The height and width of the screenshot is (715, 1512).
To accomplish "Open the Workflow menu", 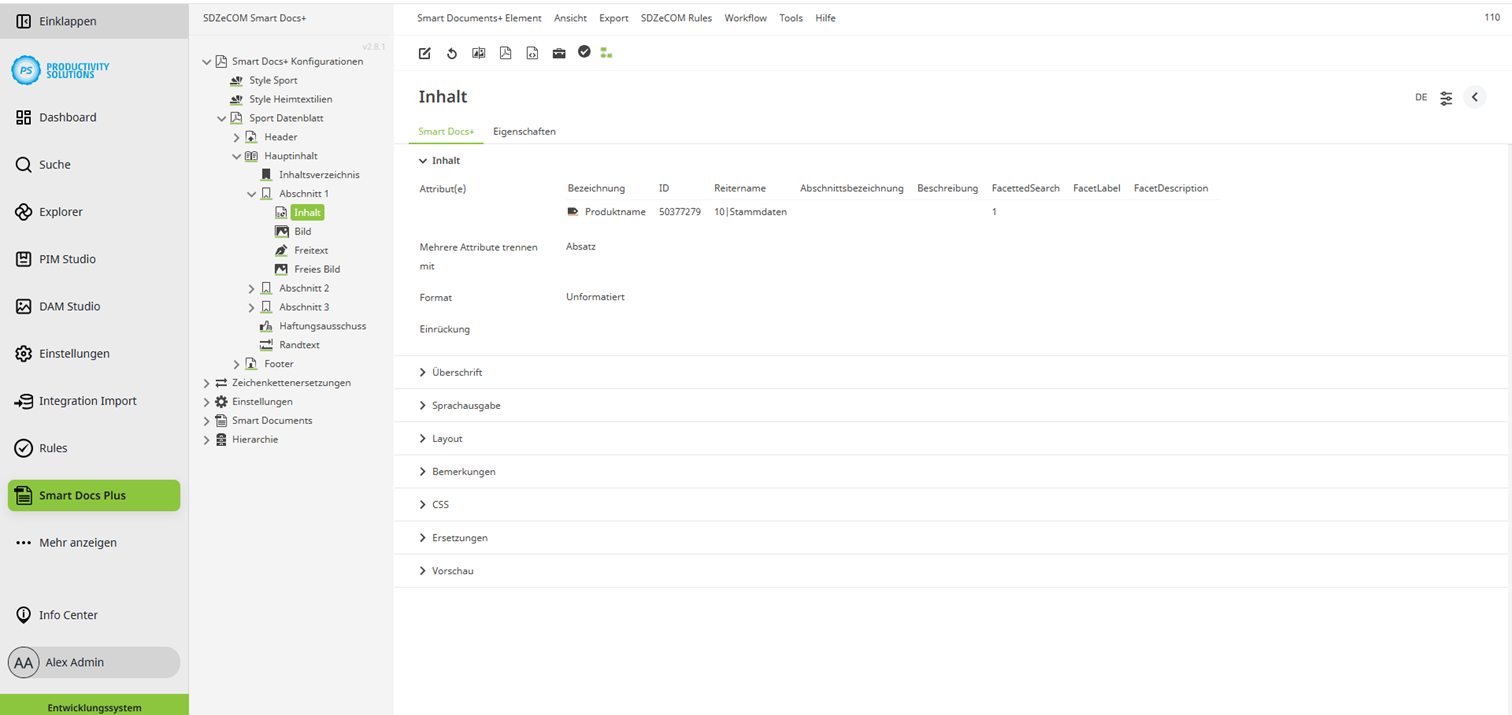I will tap(745, 17).
